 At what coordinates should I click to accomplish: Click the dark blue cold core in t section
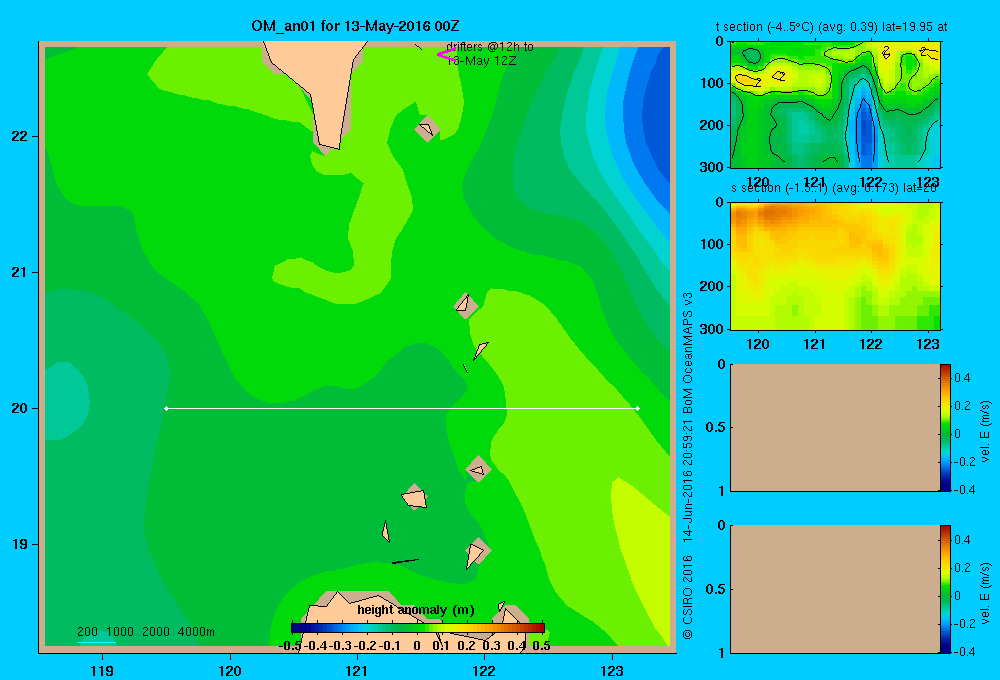[x=865, y=131]
